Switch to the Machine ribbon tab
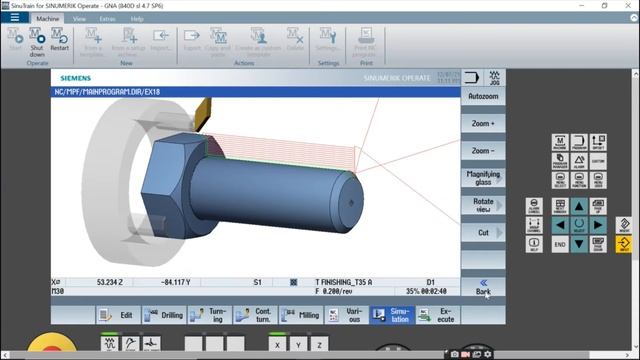Screen dimensions: 640x360 (x=48, y=18)
